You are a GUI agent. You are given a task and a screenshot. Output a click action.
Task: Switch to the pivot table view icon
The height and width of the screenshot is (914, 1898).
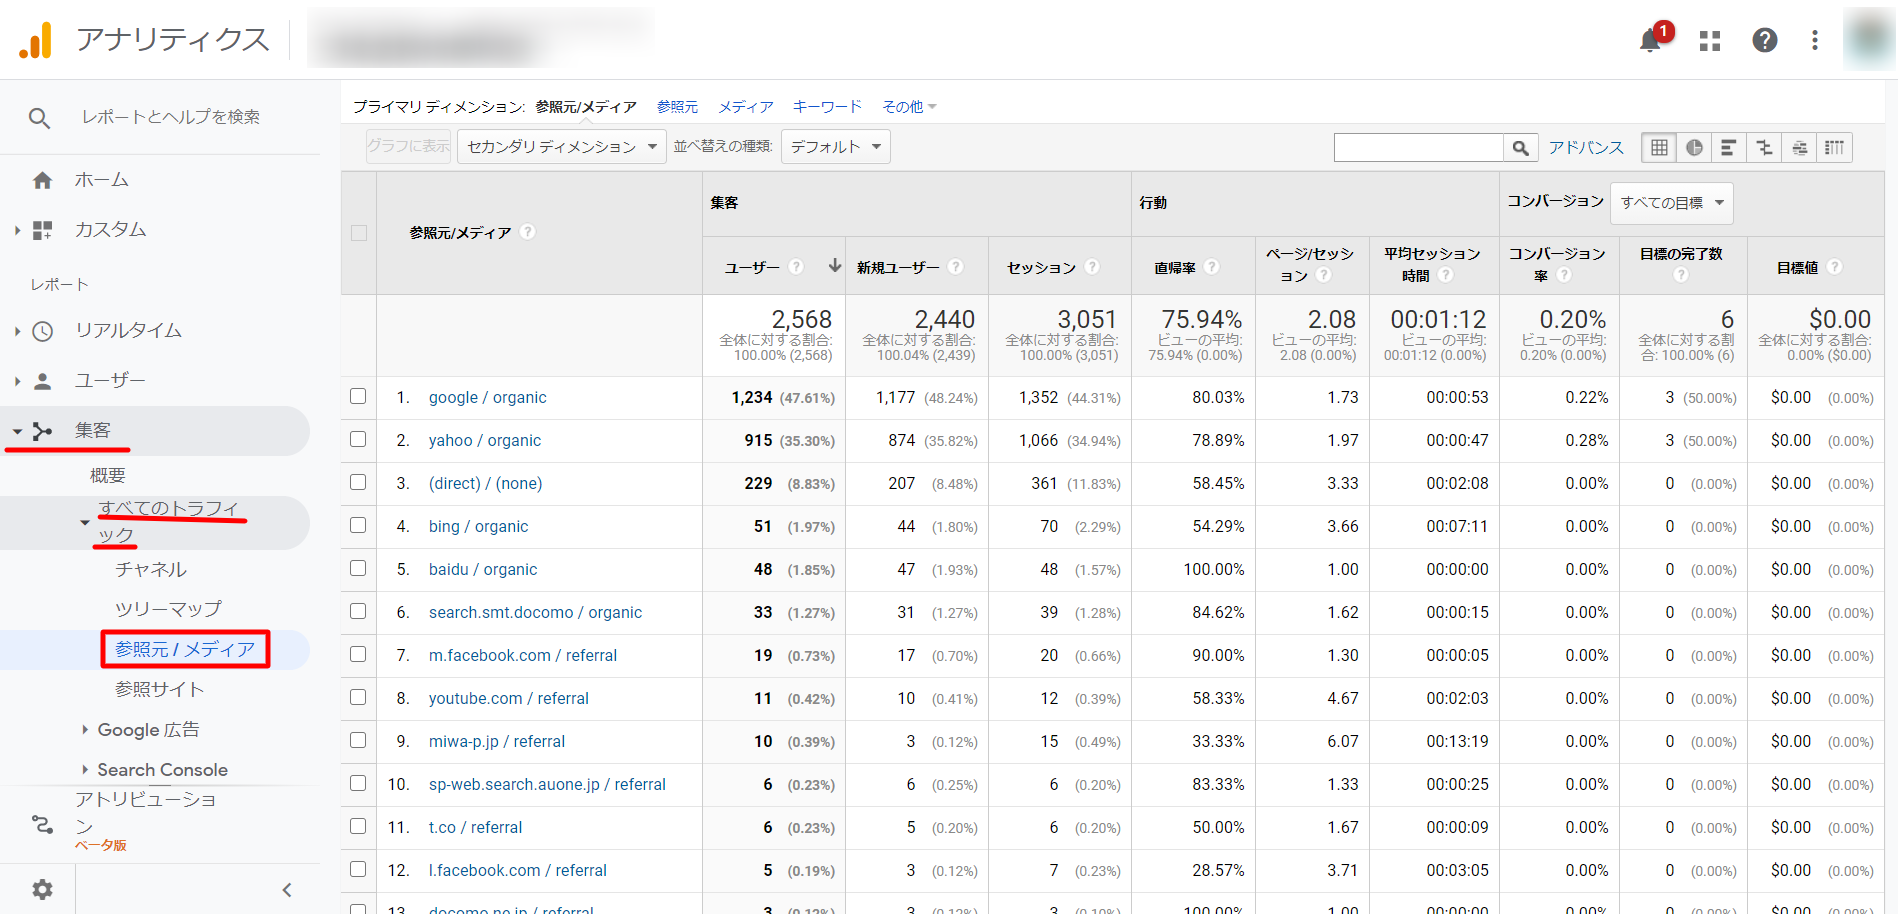(x=1834, y=148)
